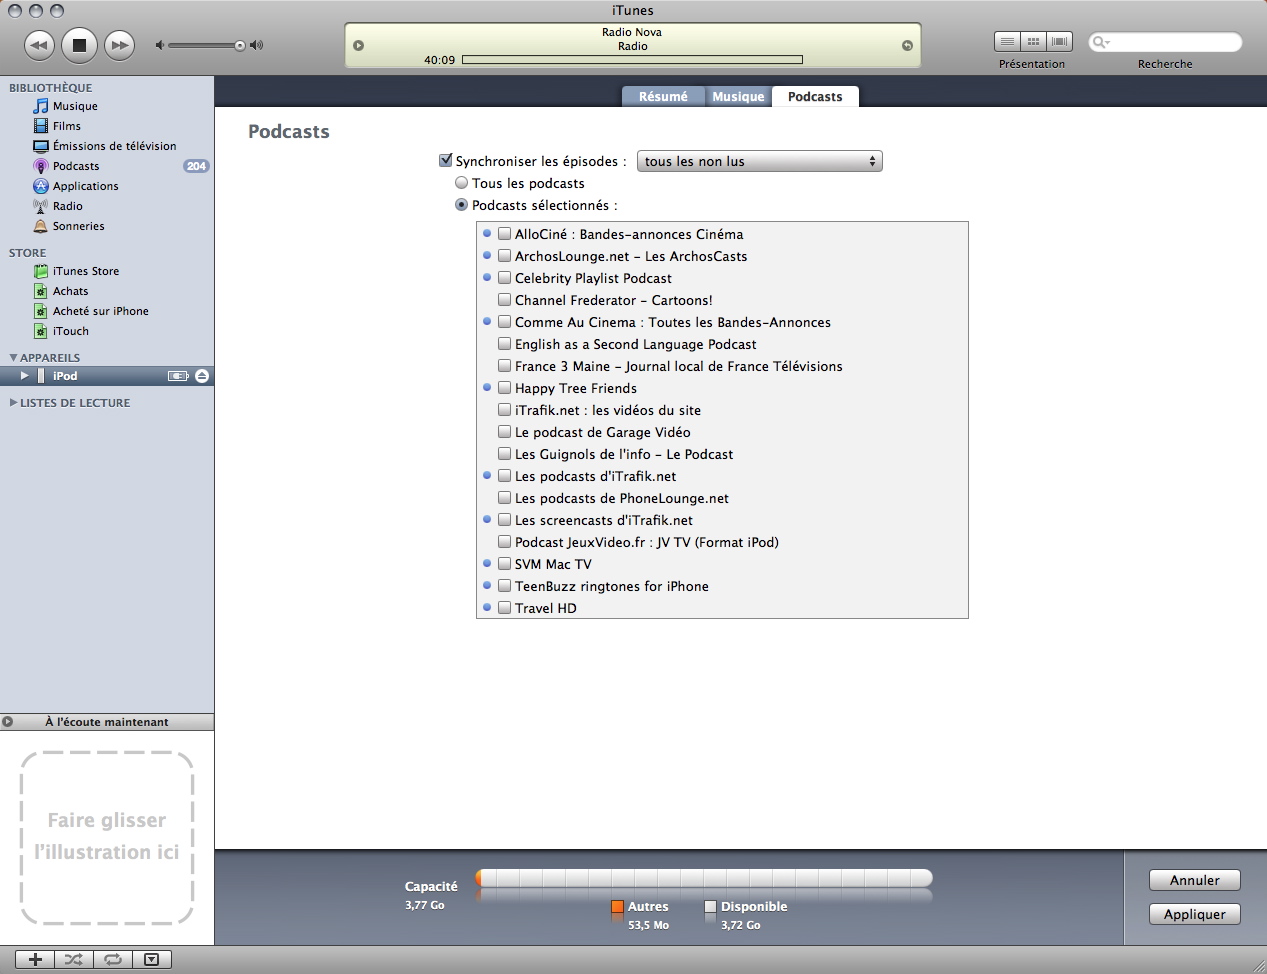Toggle repeat playback mode

[113, 959]
